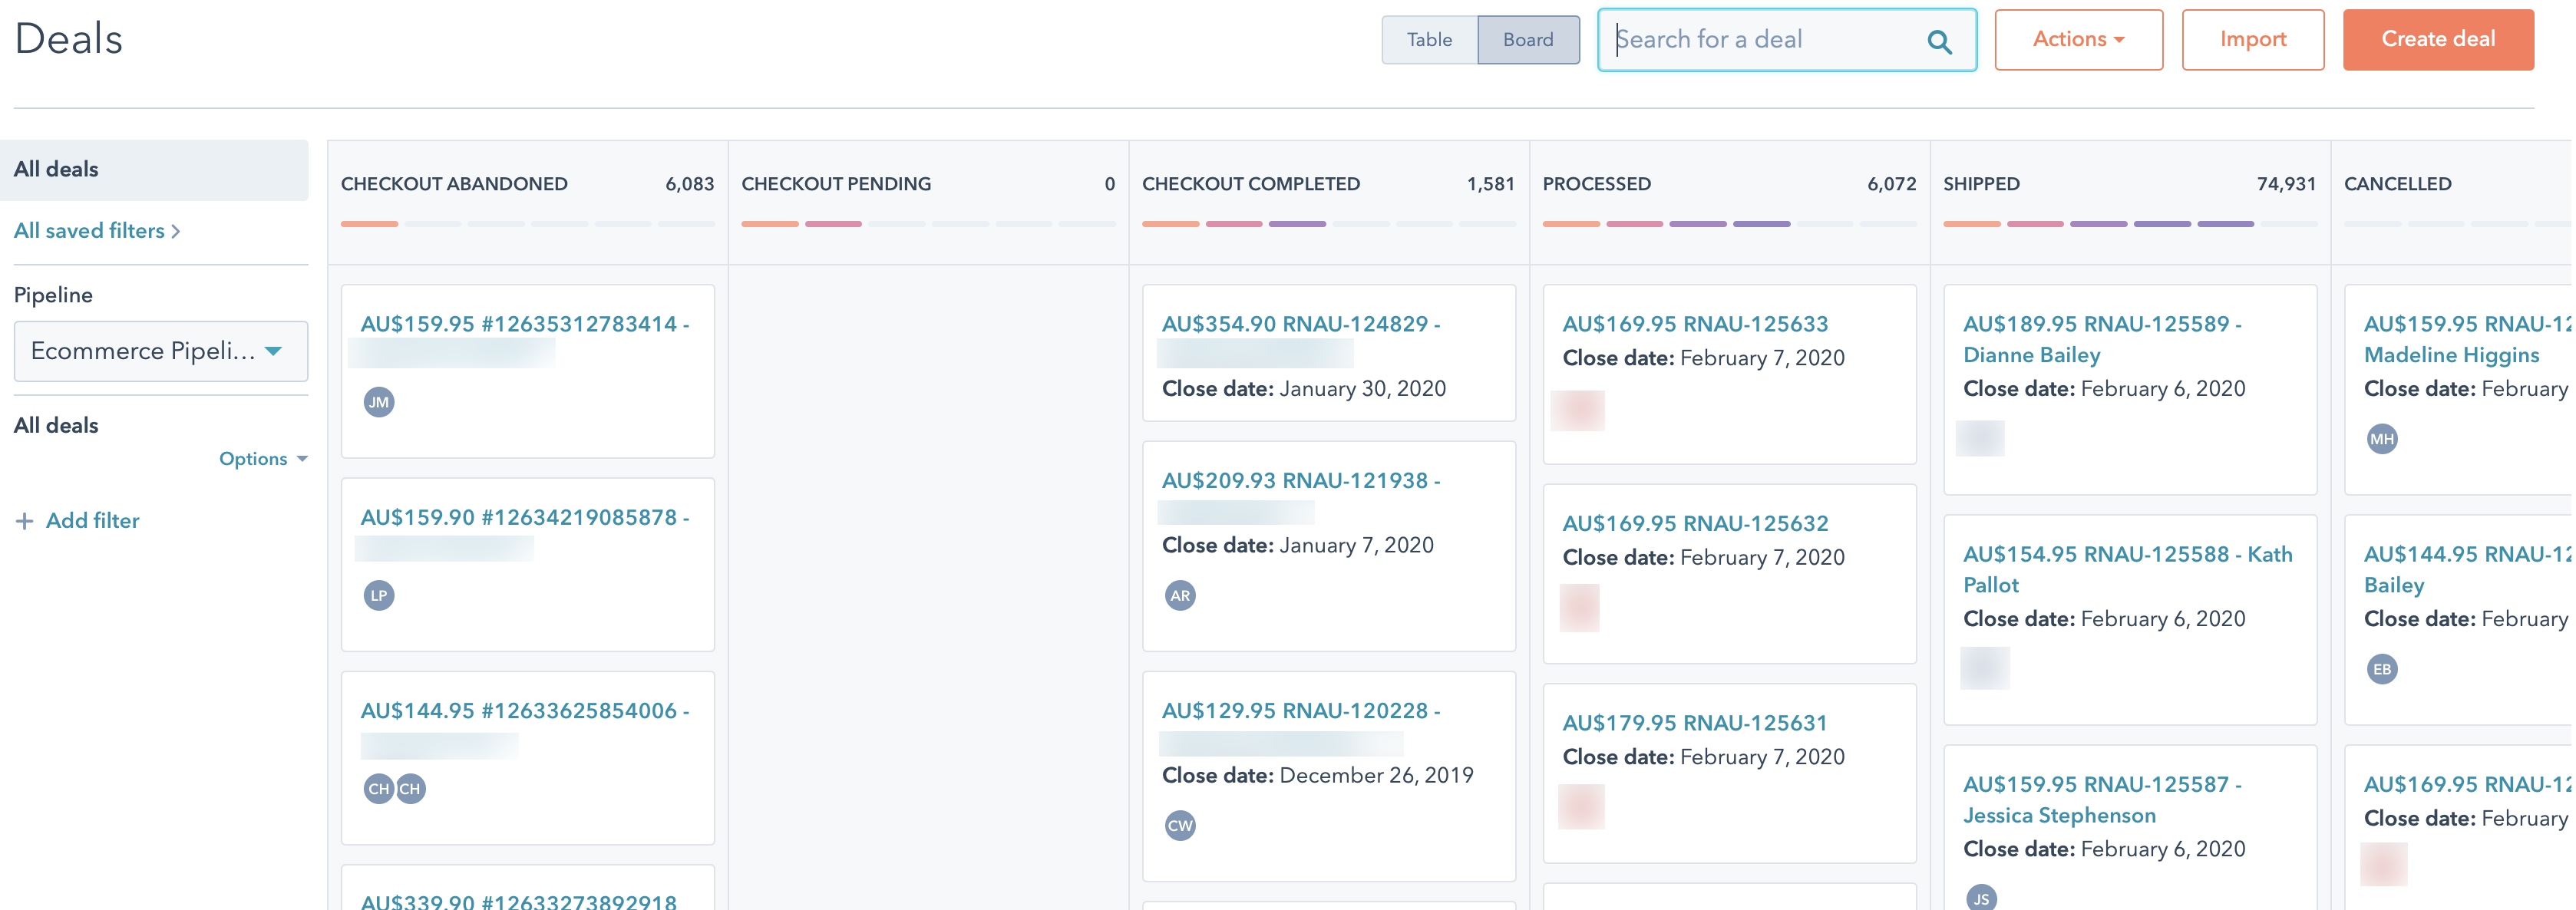
Task: Click the EB owner avatar
Action: 2382,669
